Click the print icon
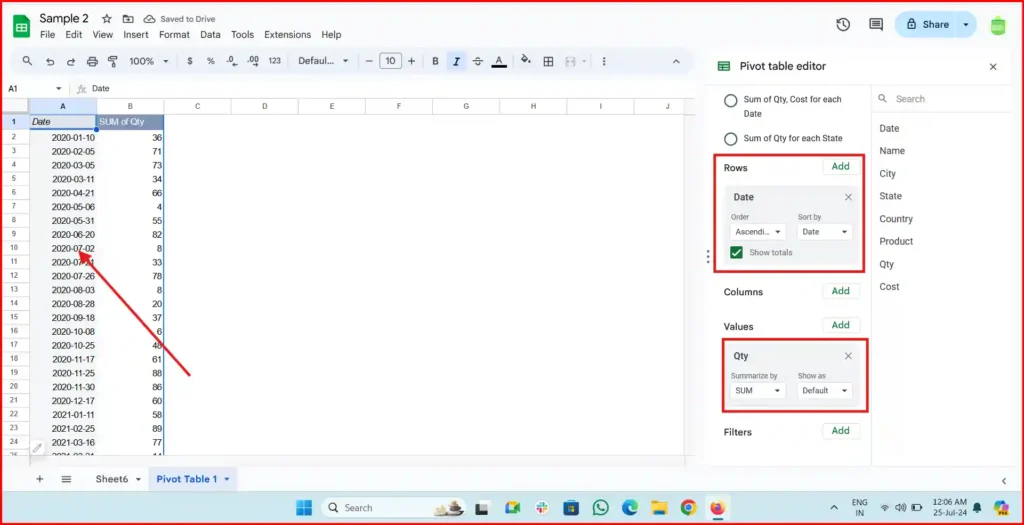This screenshot has height=525, width=1024. pos(92,61)
